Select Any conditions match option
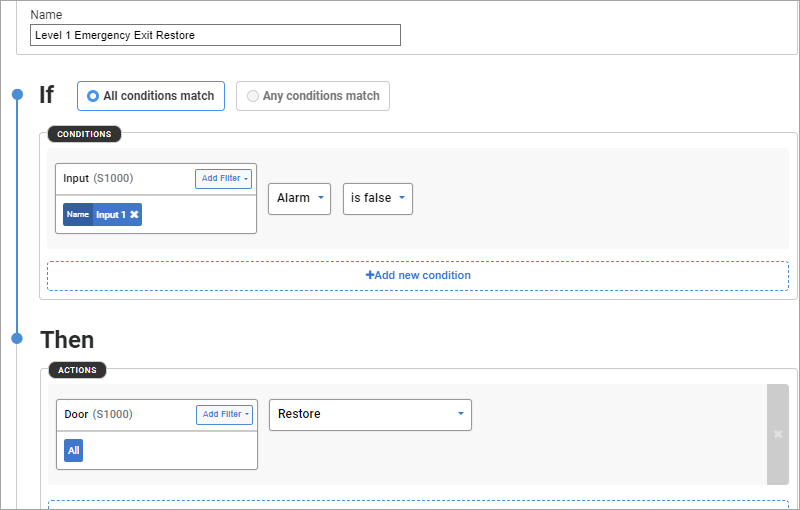The height and width of the screenshot is (510, 800). pos(313,96)
